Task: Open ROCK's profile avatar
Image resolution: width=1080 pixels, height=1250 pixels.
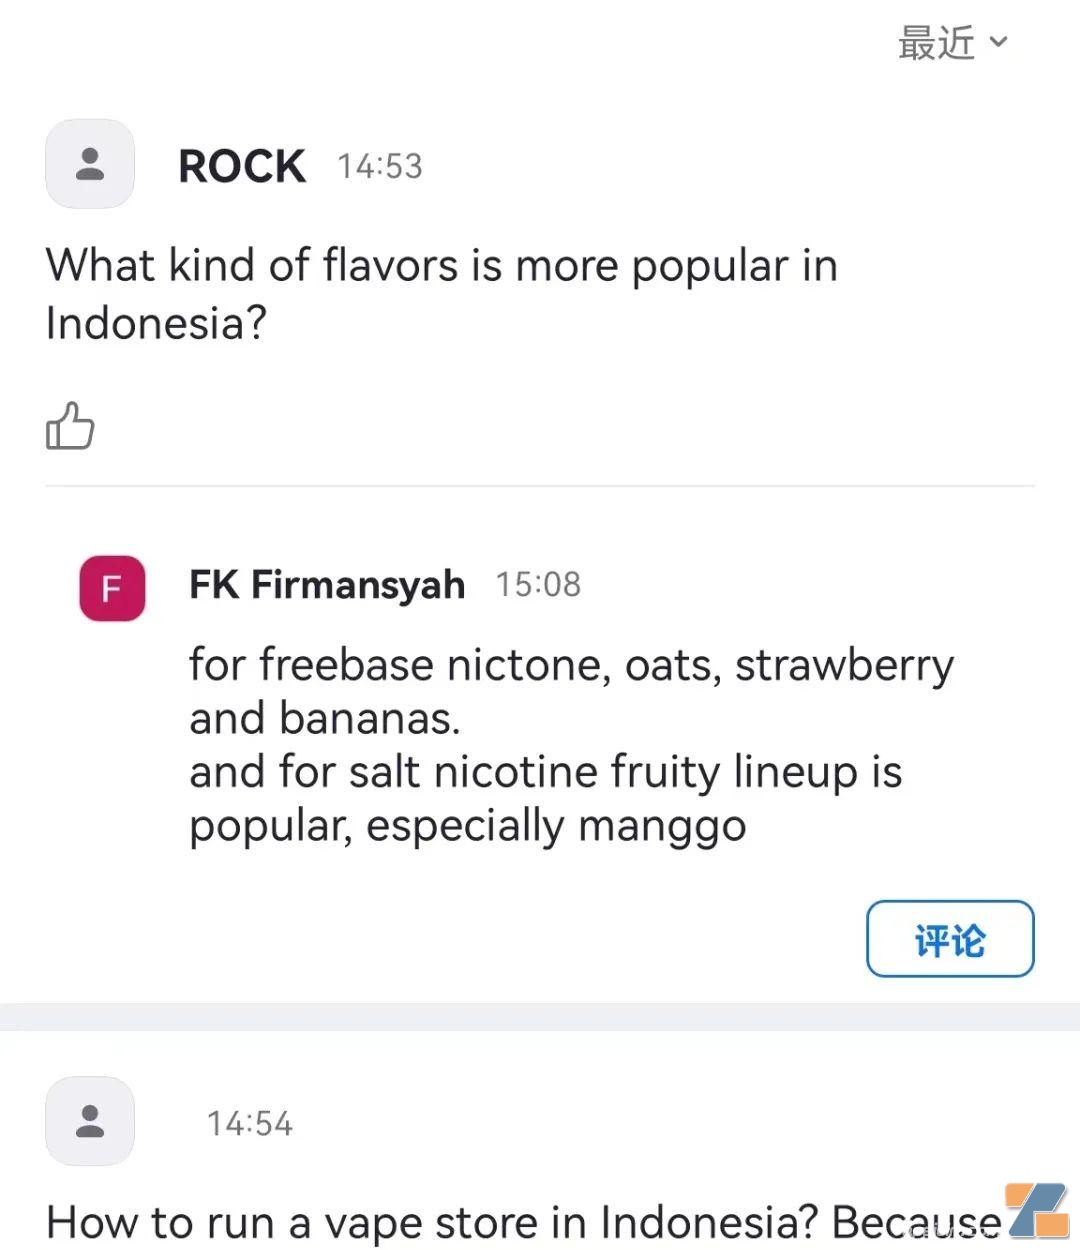Action: click(x=89, y=163)
